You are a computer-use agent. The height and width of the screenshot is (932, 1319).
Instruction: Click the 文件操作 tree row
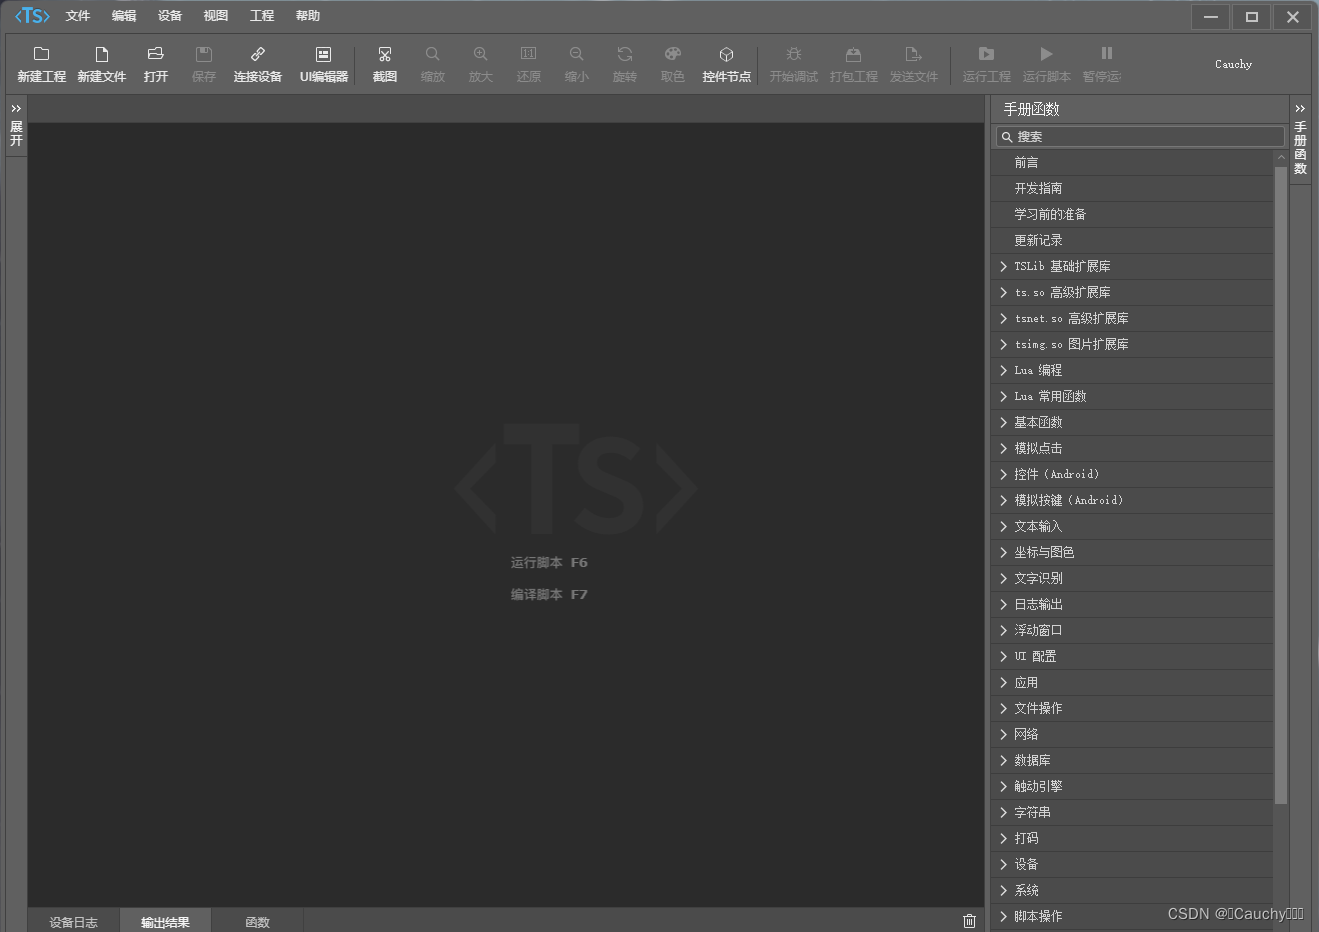[1131, 708]
